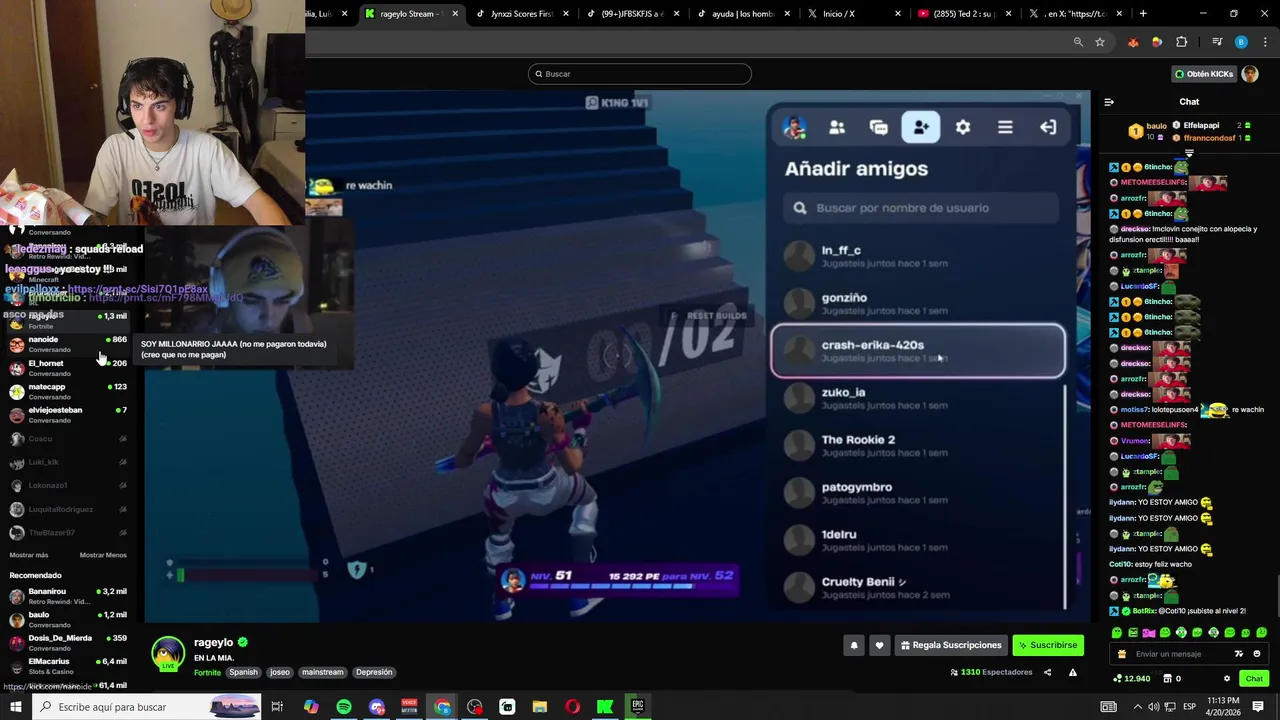Click the translate icon in chat input

(1240, 654)
